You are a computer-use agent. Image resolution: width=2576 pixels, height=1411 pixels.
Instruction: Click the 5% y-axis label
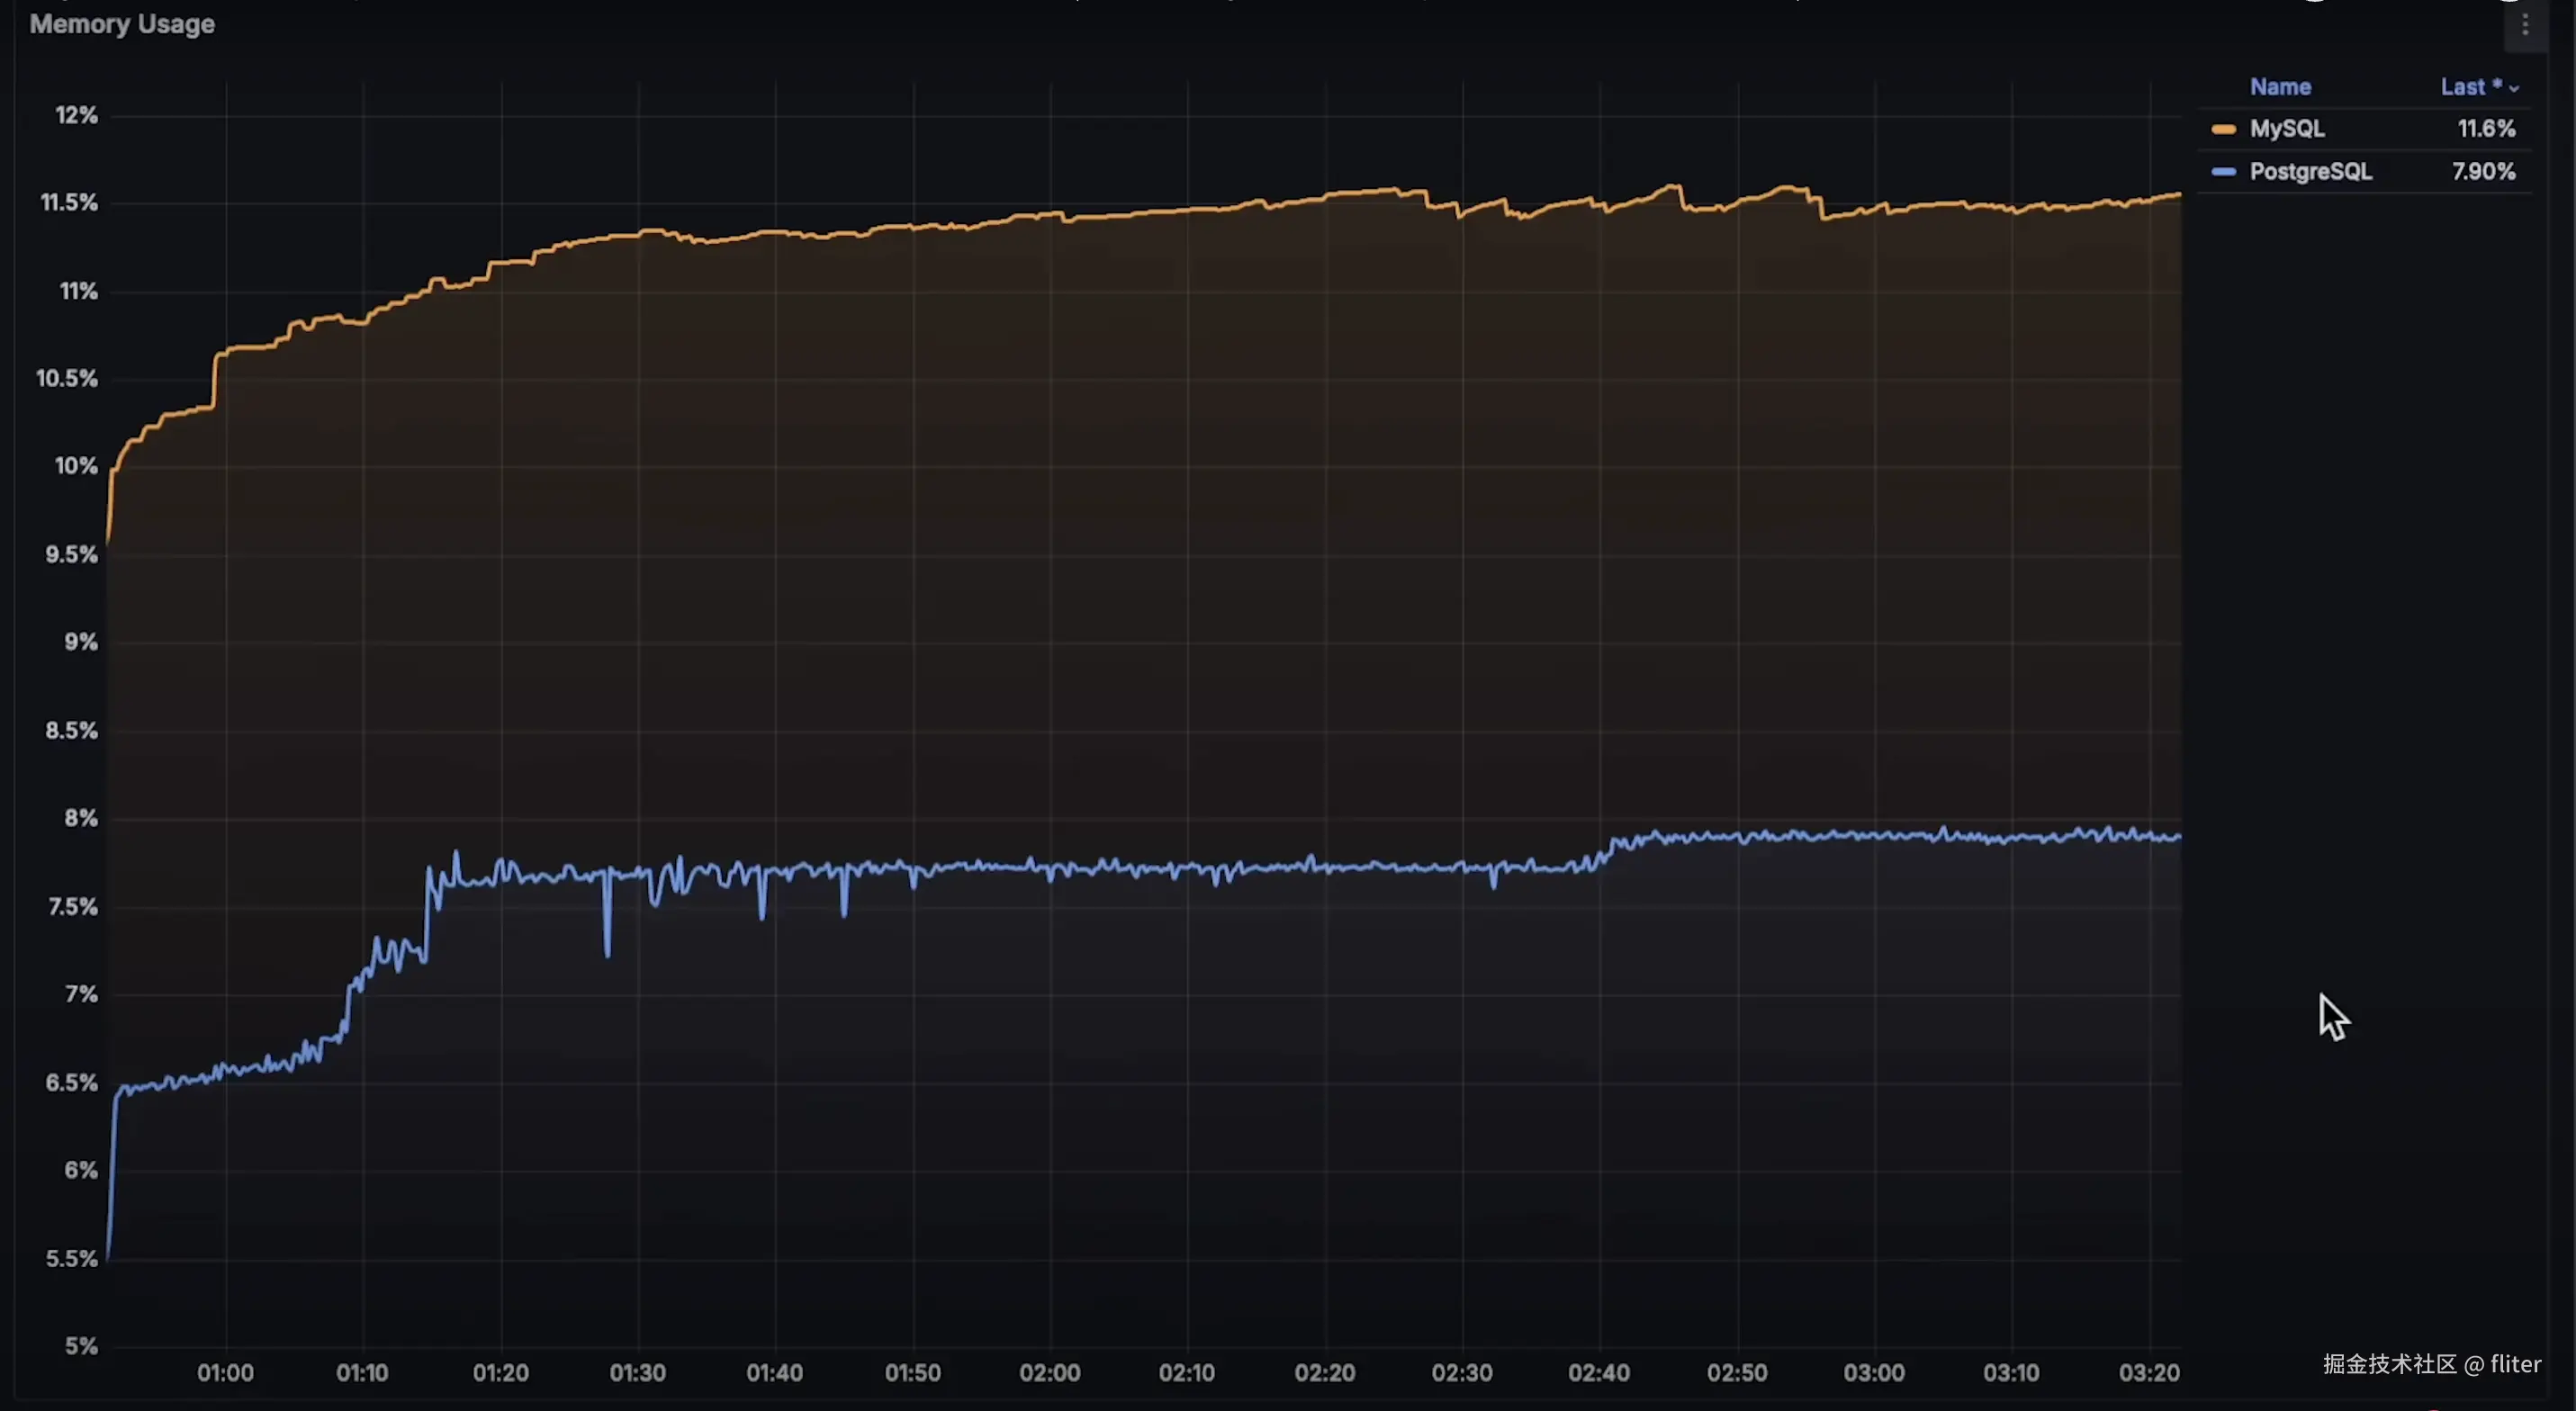point(81,1346)
